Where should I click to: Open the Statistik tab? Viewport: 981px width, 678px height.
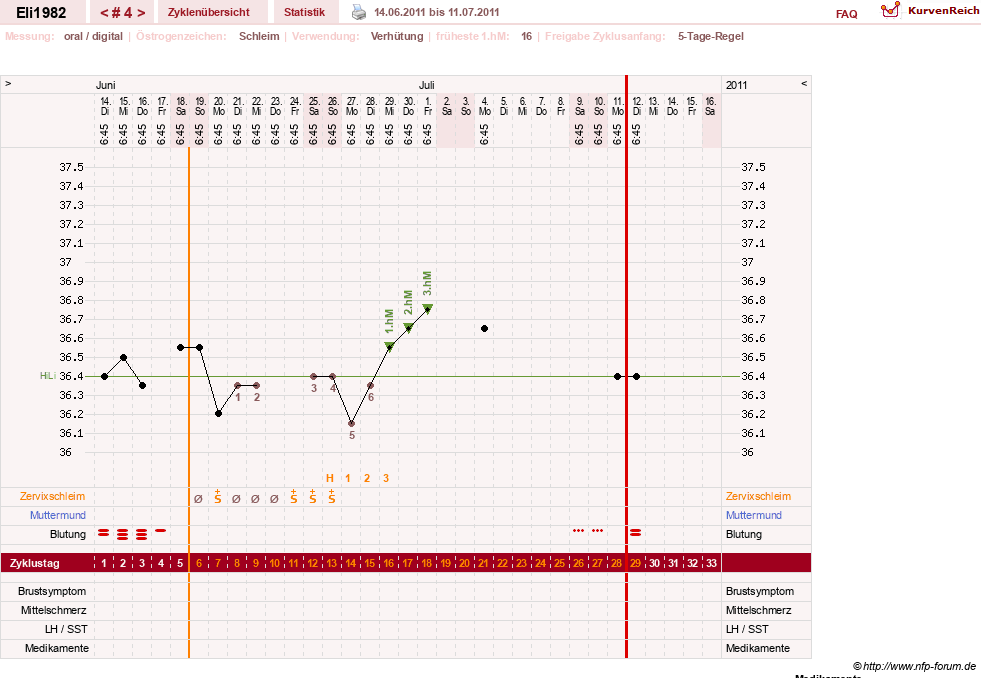(x=304, y=13)
